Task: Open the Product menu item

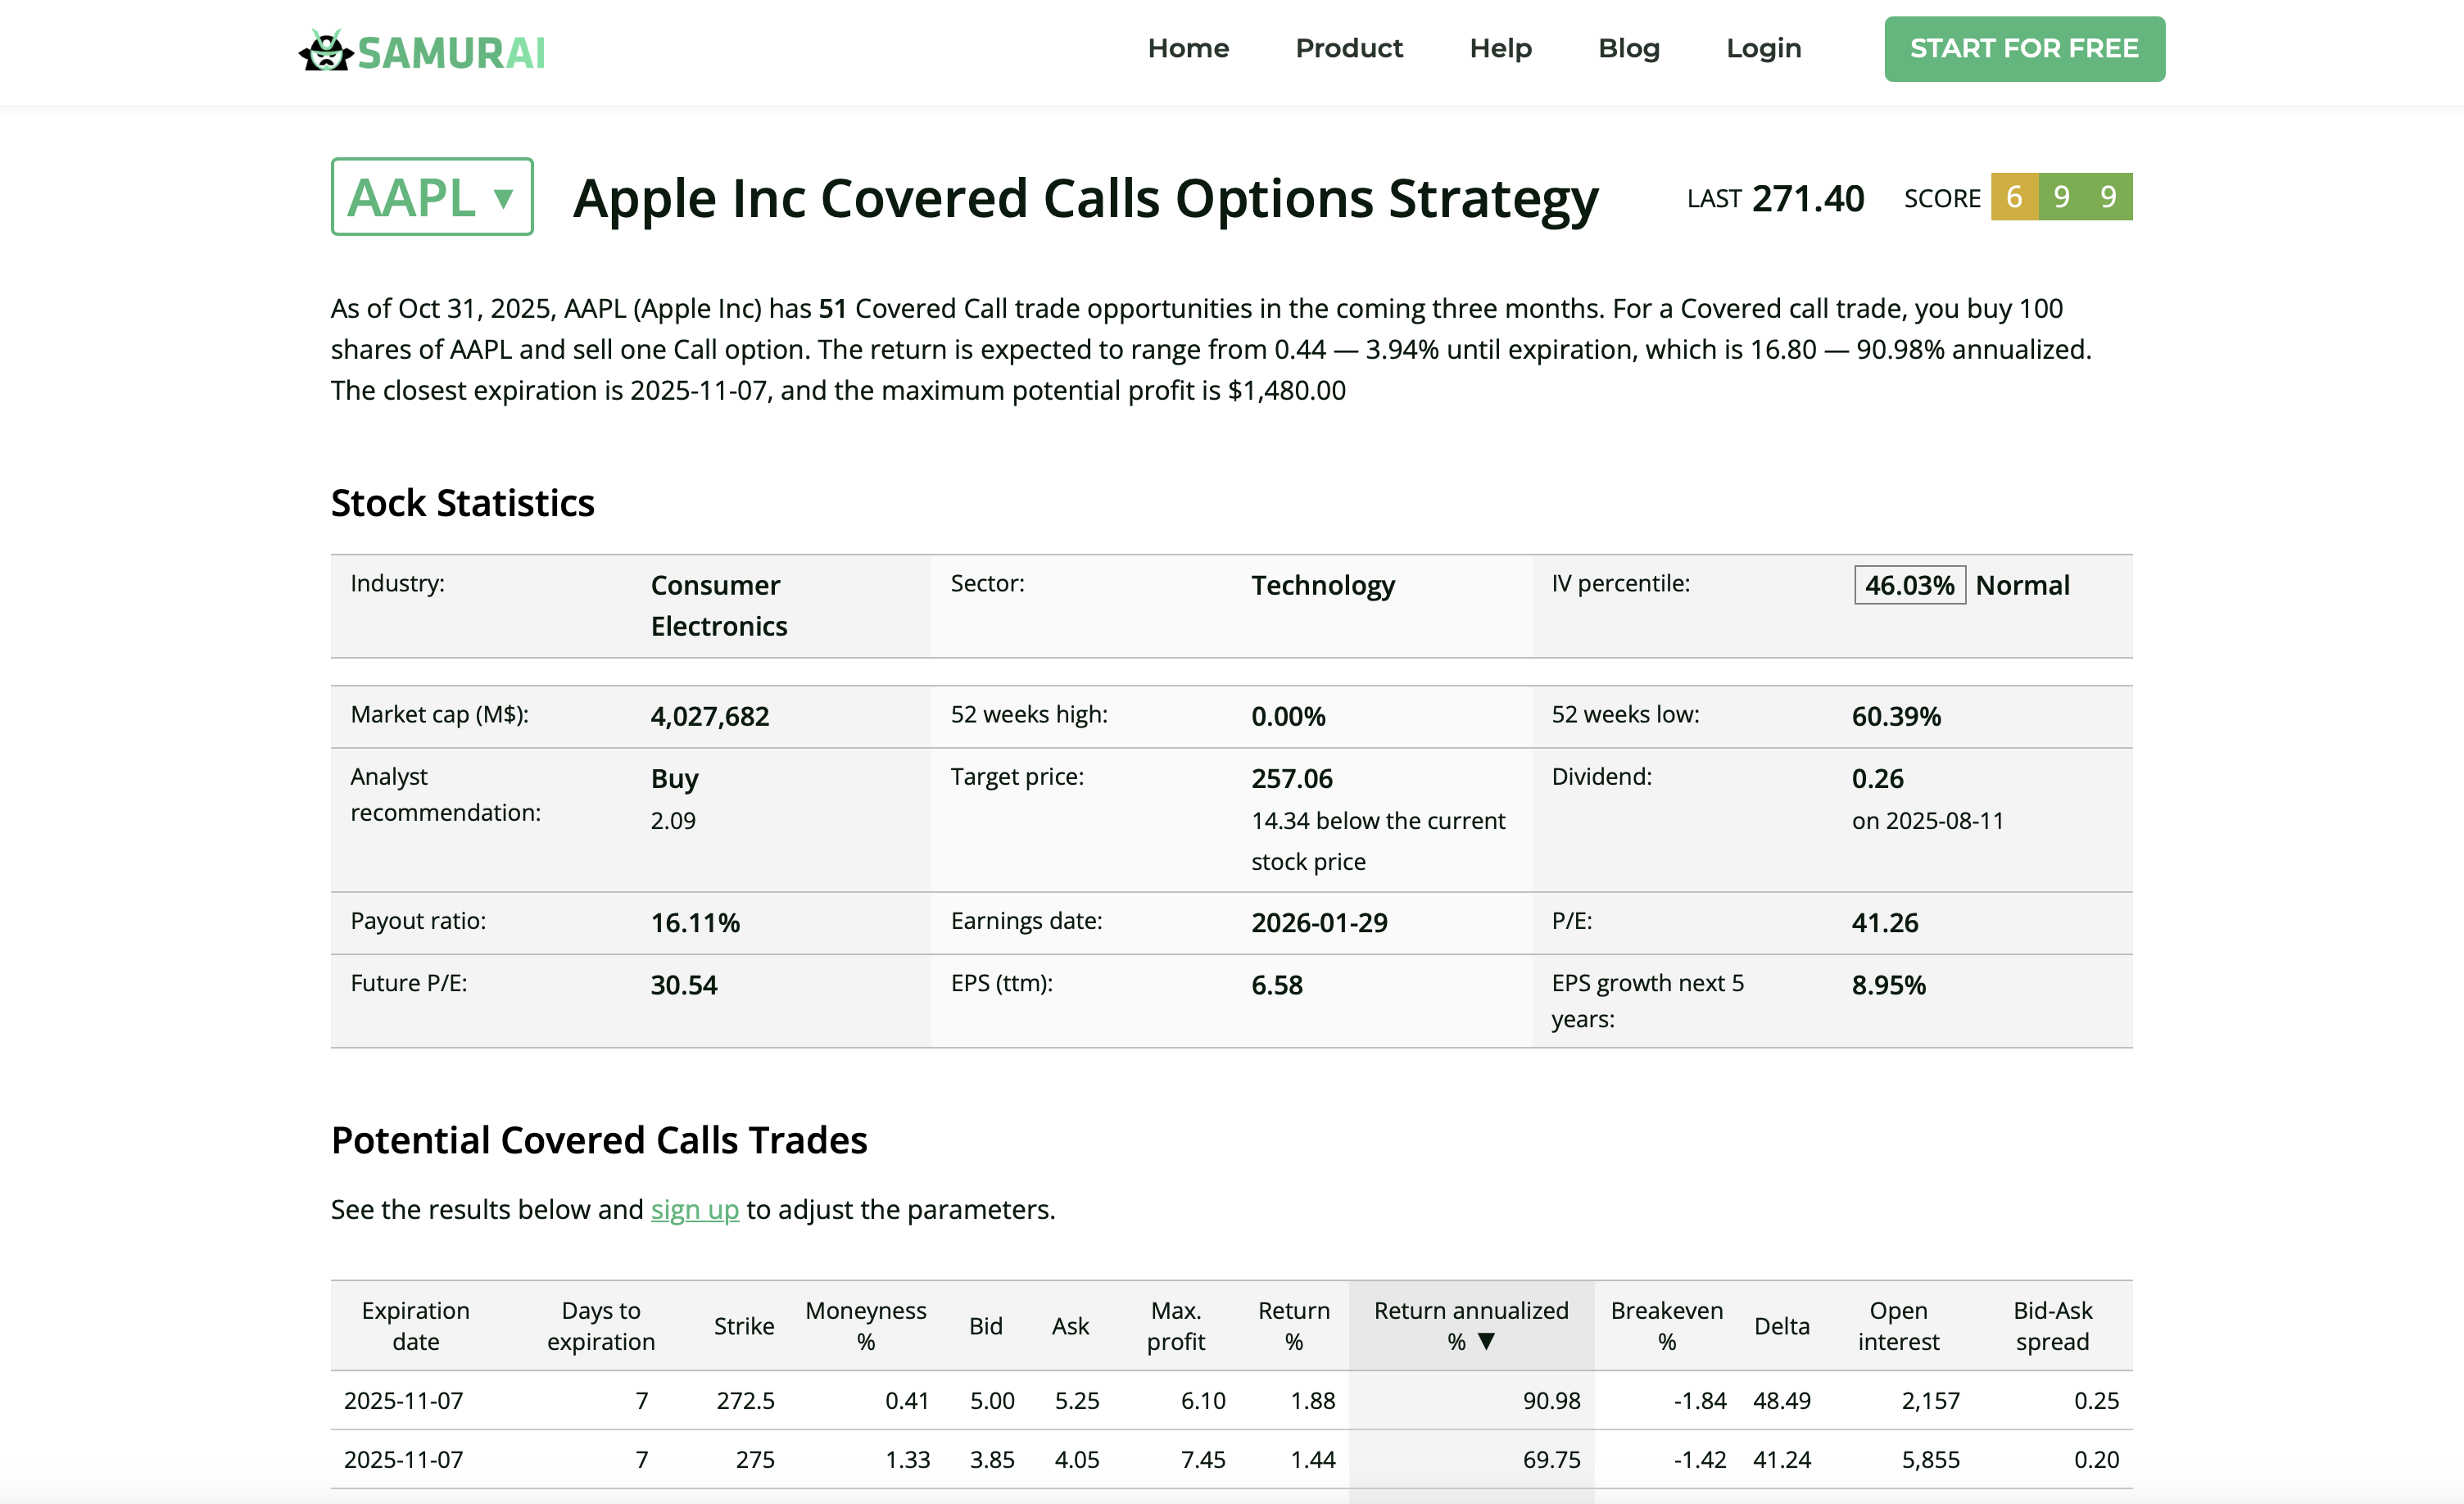Action: tap(1349, 48)
